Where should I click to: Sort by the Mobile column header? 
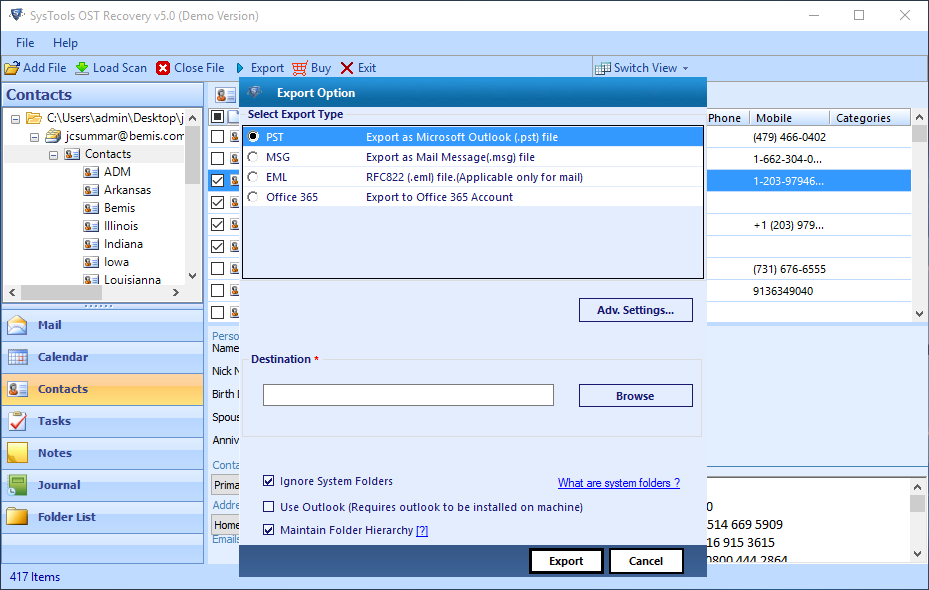click(x=789, y=118)
